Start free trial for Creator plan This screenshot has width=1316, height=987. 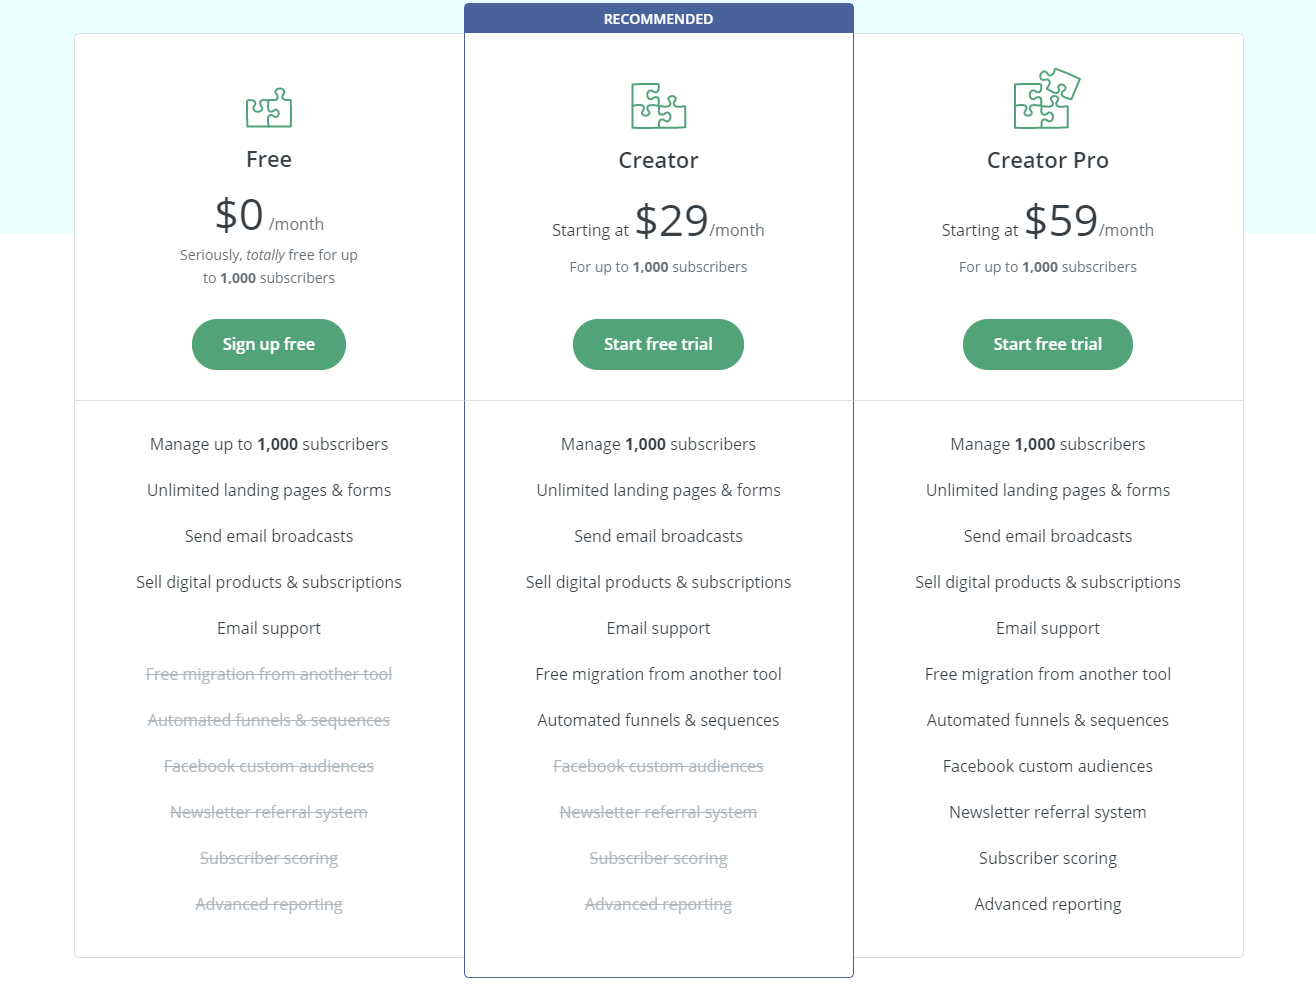(x=658, y=344)
